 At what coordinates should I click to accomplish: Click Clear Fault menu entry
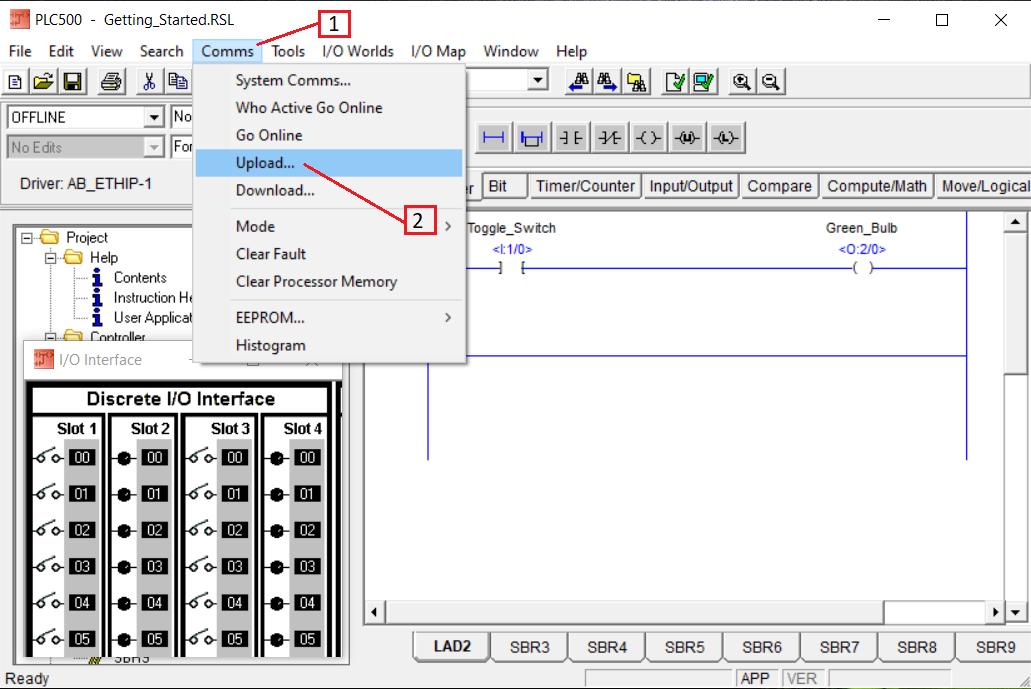329,254
